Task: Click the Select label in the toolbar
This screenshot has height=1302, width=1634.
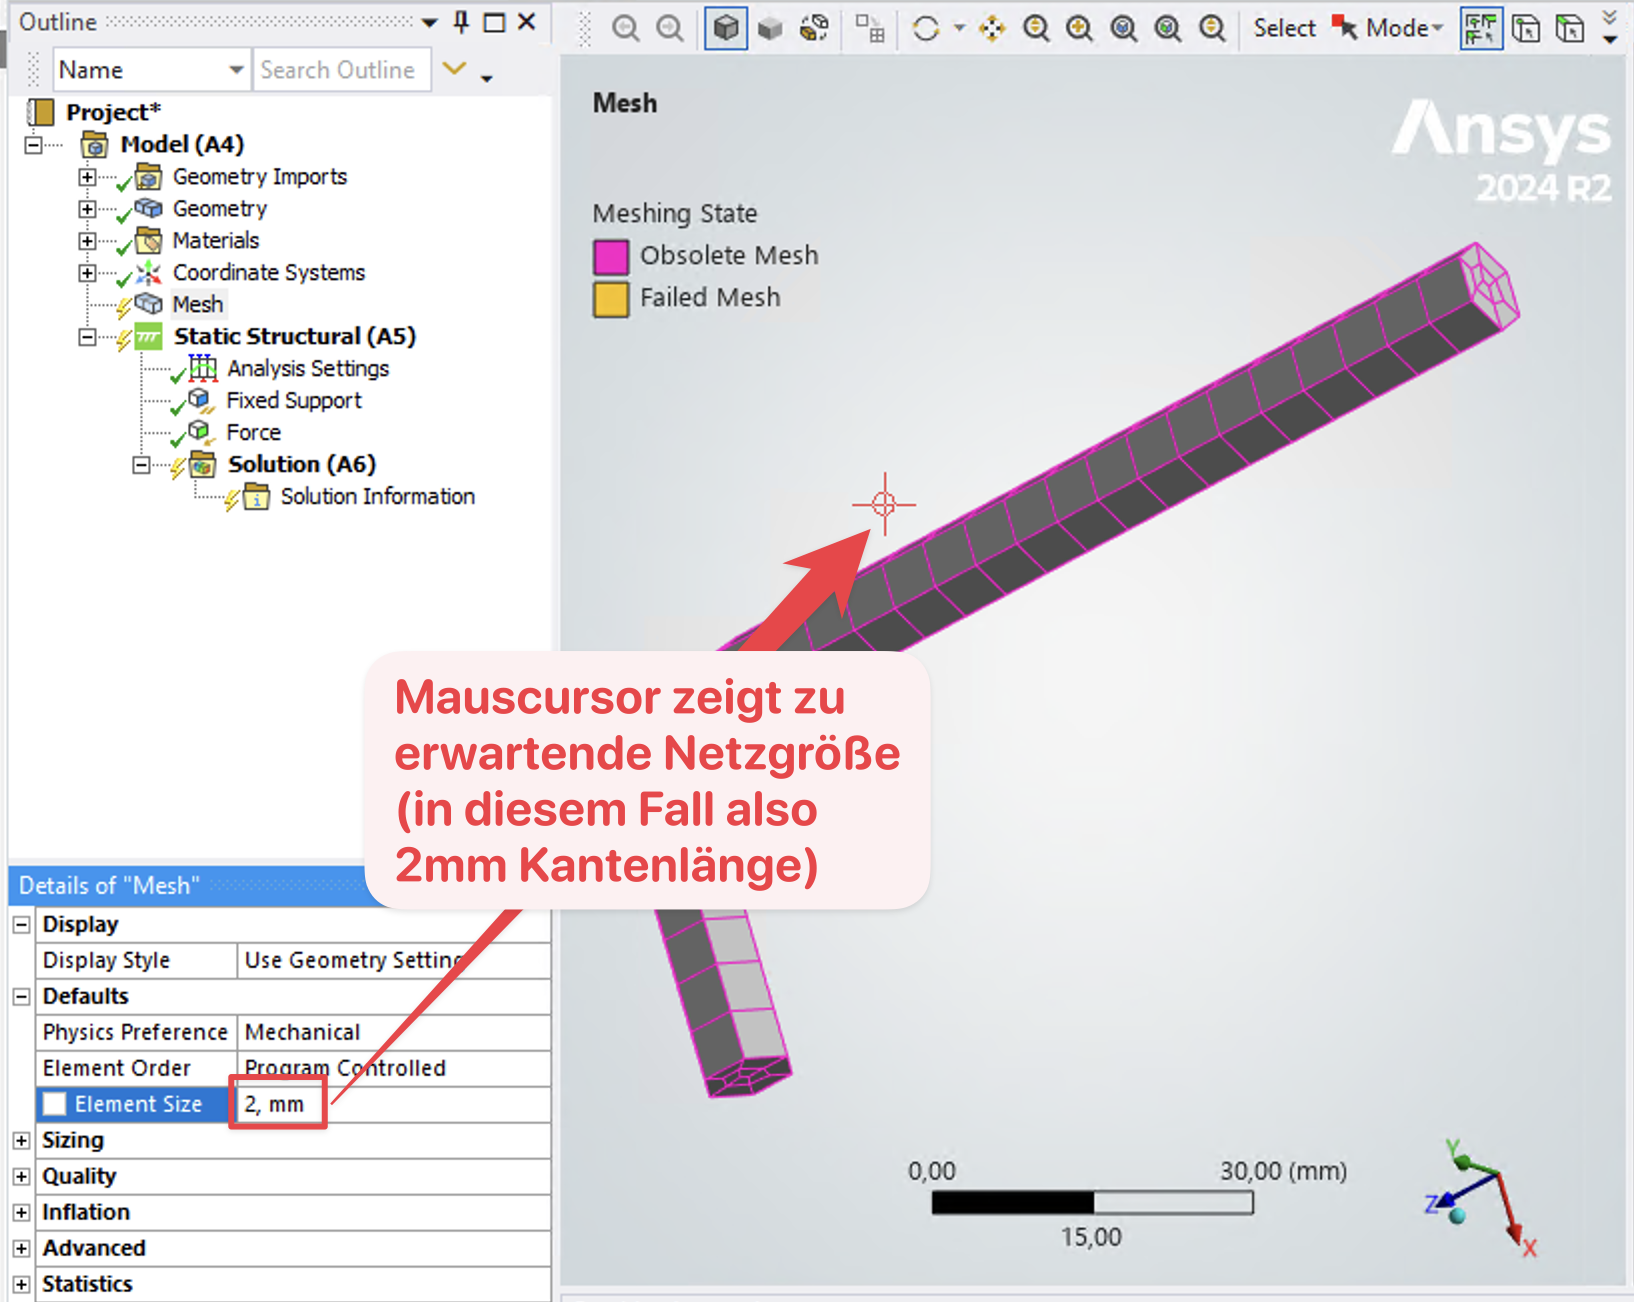Action: [x=1284, y=28]
